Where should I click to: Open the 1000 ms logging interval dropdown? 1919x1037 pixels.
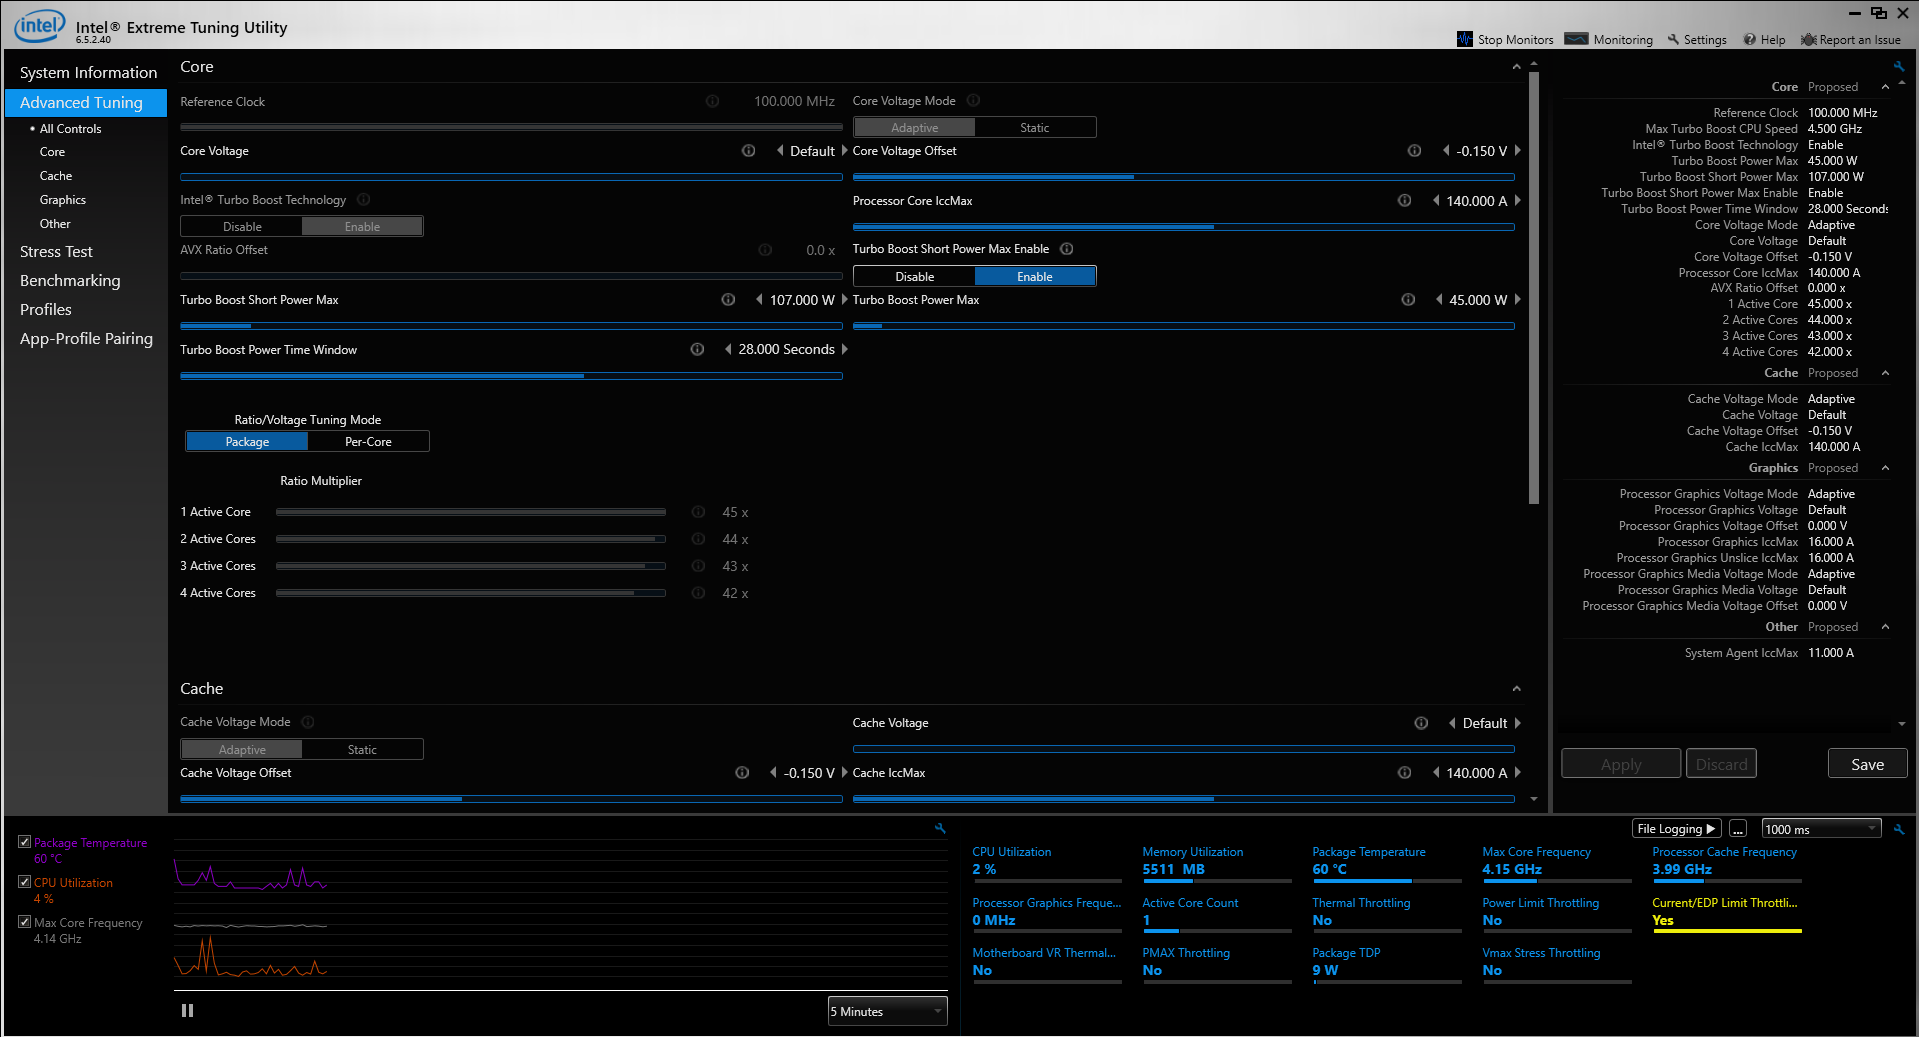[x=1820, y=829]
